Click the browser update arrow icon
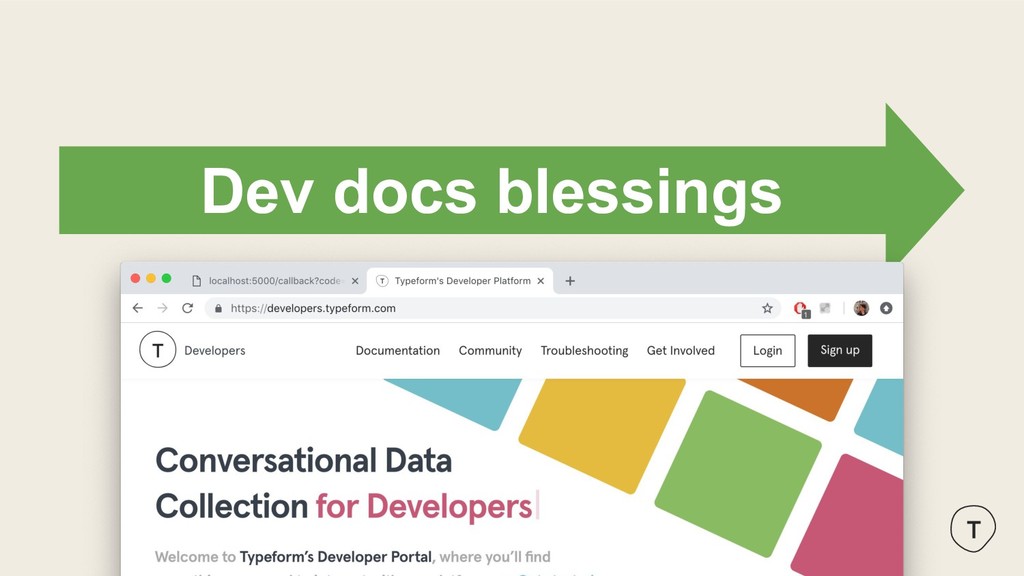 pos(886,308)
